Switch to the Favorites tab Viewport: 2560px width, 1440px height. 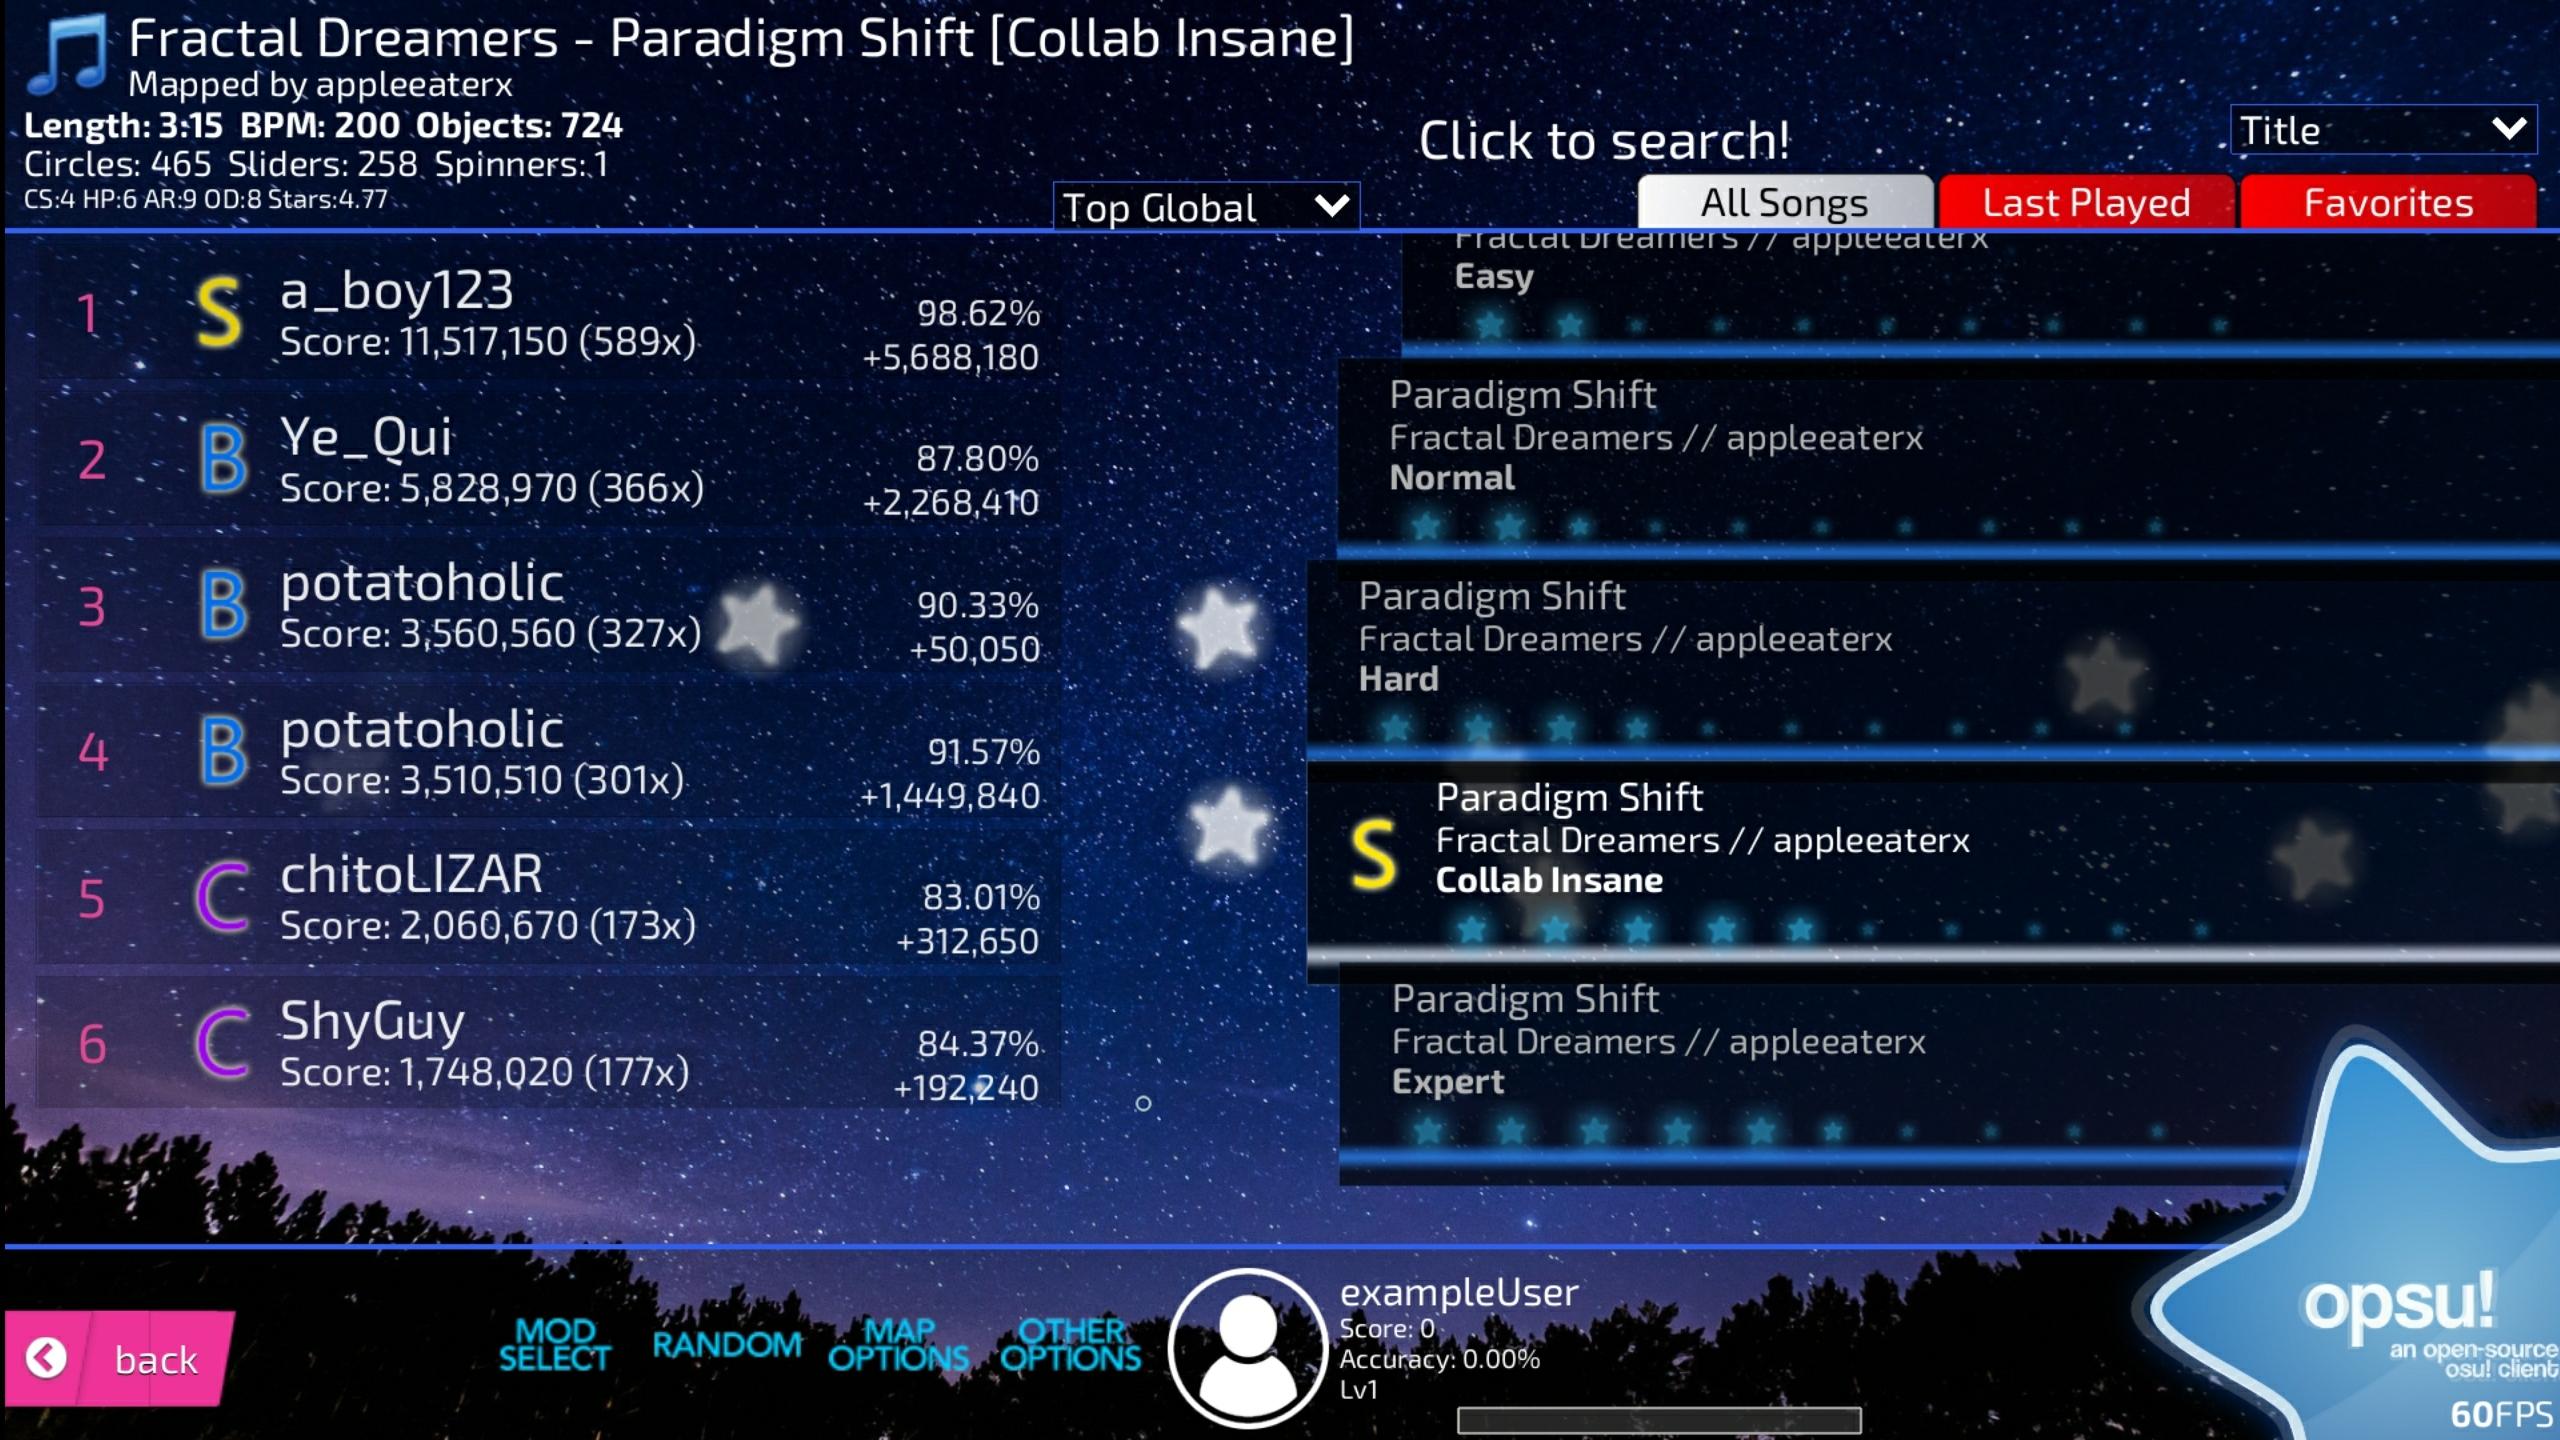2388,200
